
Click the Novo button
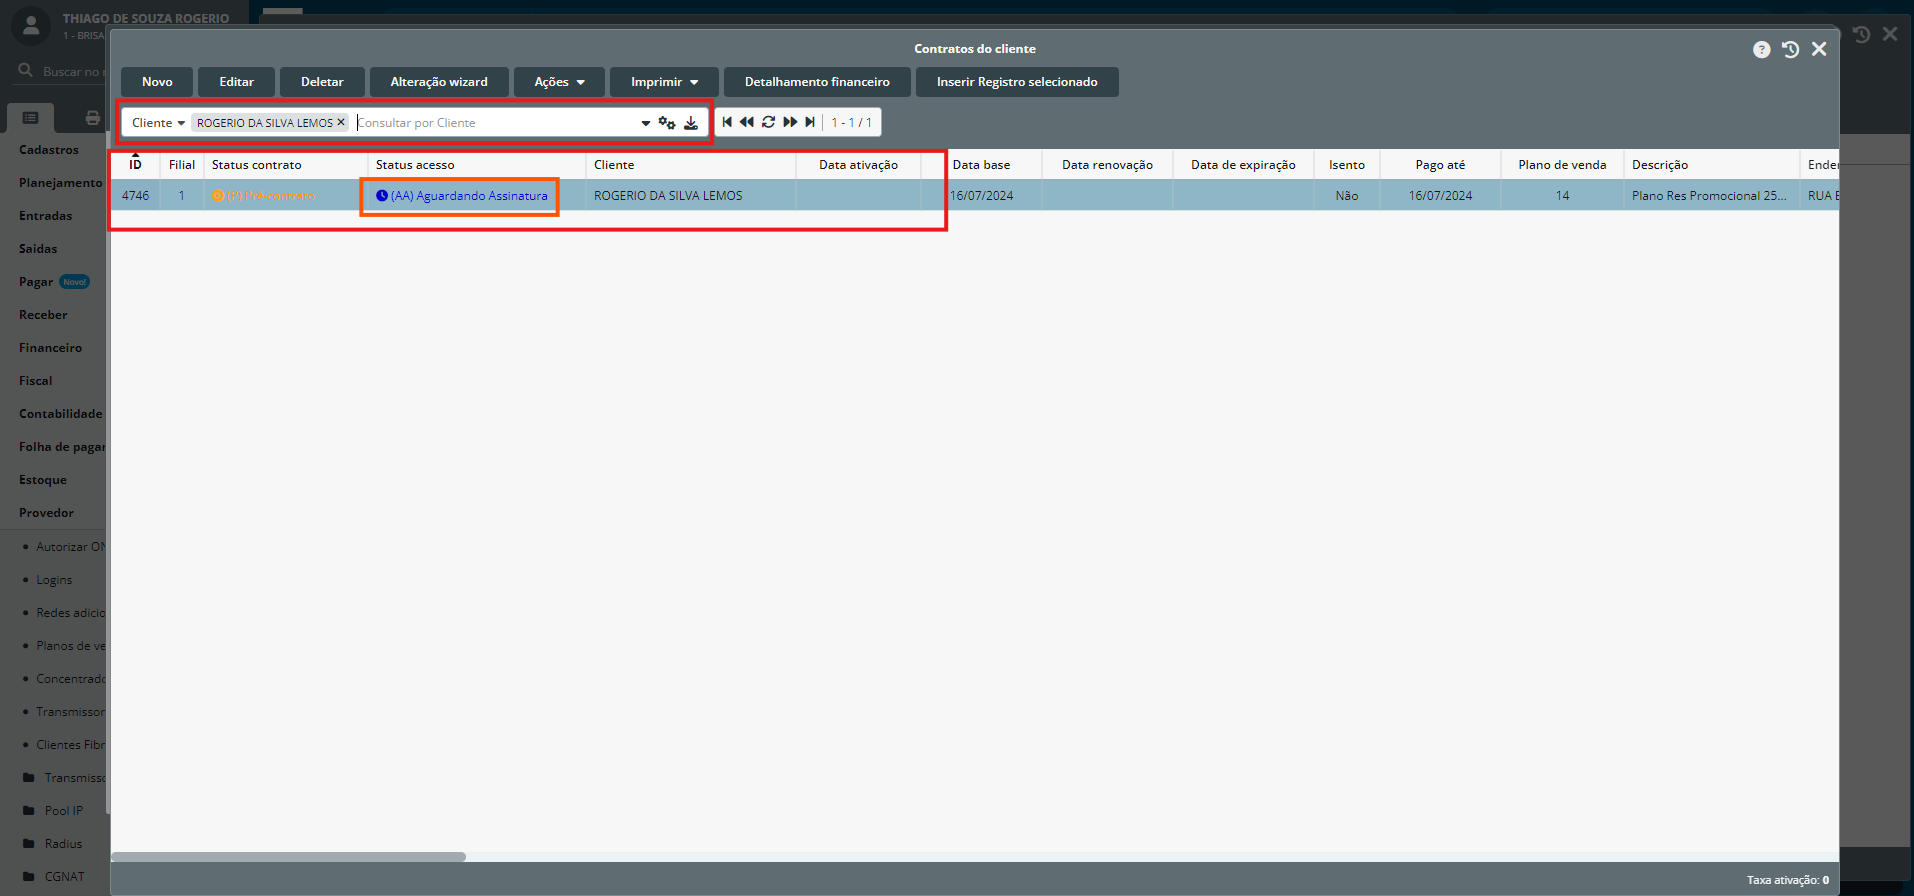[x=157, y=82]
